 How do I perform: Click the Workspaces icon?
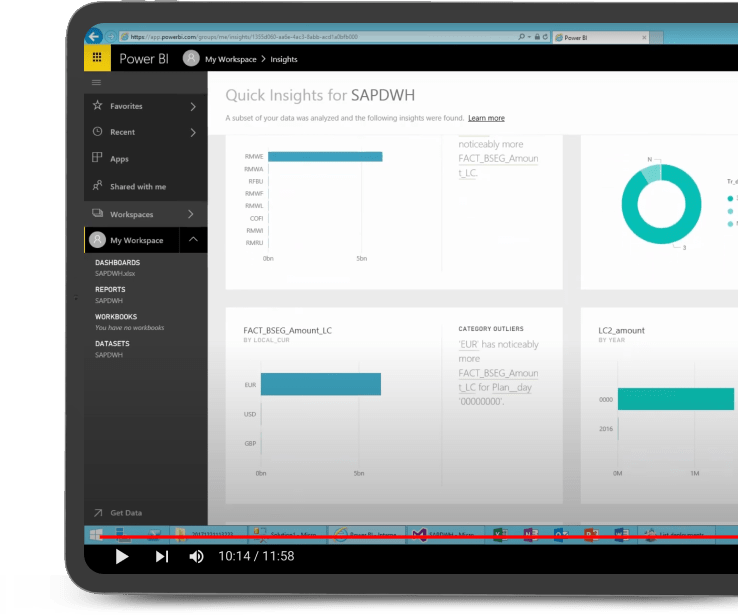[97, 213]
